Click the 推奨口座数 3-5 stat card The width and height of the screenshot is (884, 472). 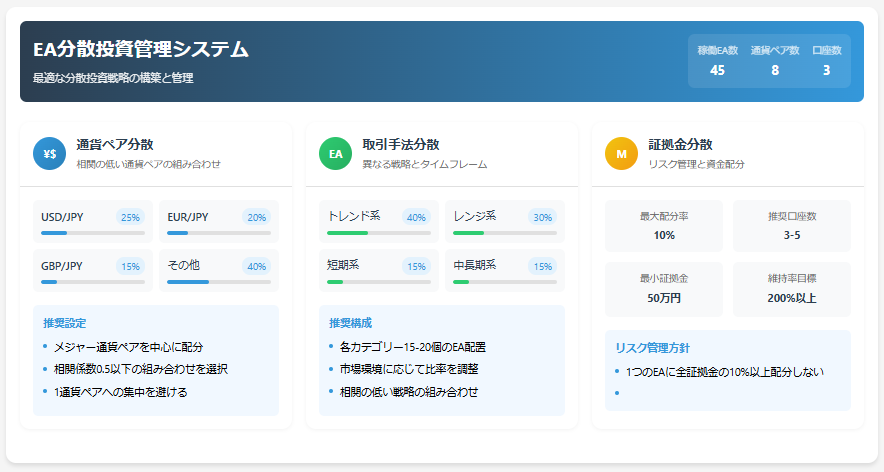(x=792, y=226)
